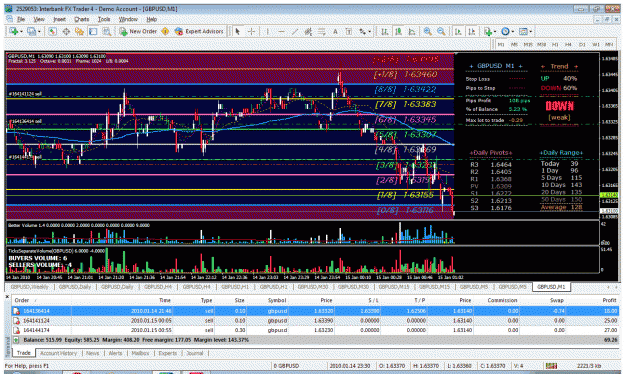Expand the Indicators dropdown arrow

tap(495, 31)
